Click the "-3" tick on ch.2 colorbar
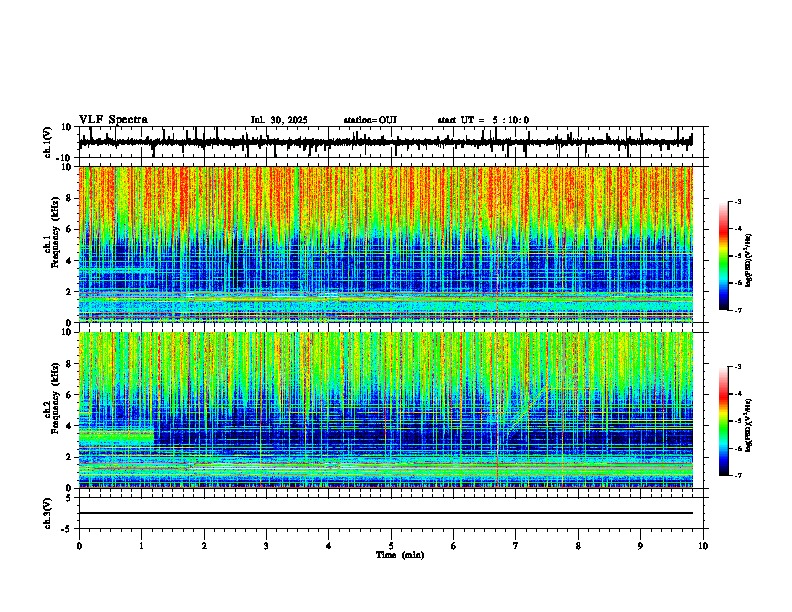The width and height of the screenshot is (792, 612). 738,367
